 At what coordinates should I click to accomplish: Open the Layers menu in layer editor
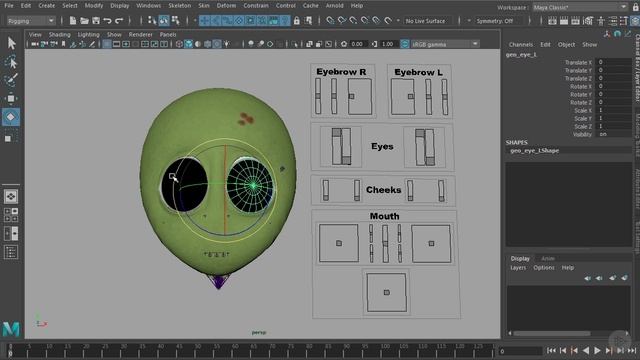click(x=518, y=268)
